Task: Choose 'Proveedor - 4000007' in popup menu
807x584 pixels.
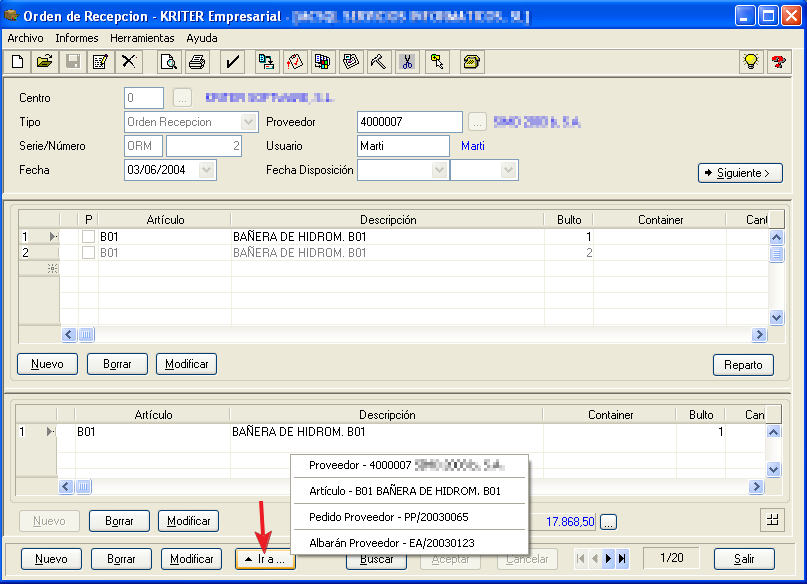Action: [409, 465]
